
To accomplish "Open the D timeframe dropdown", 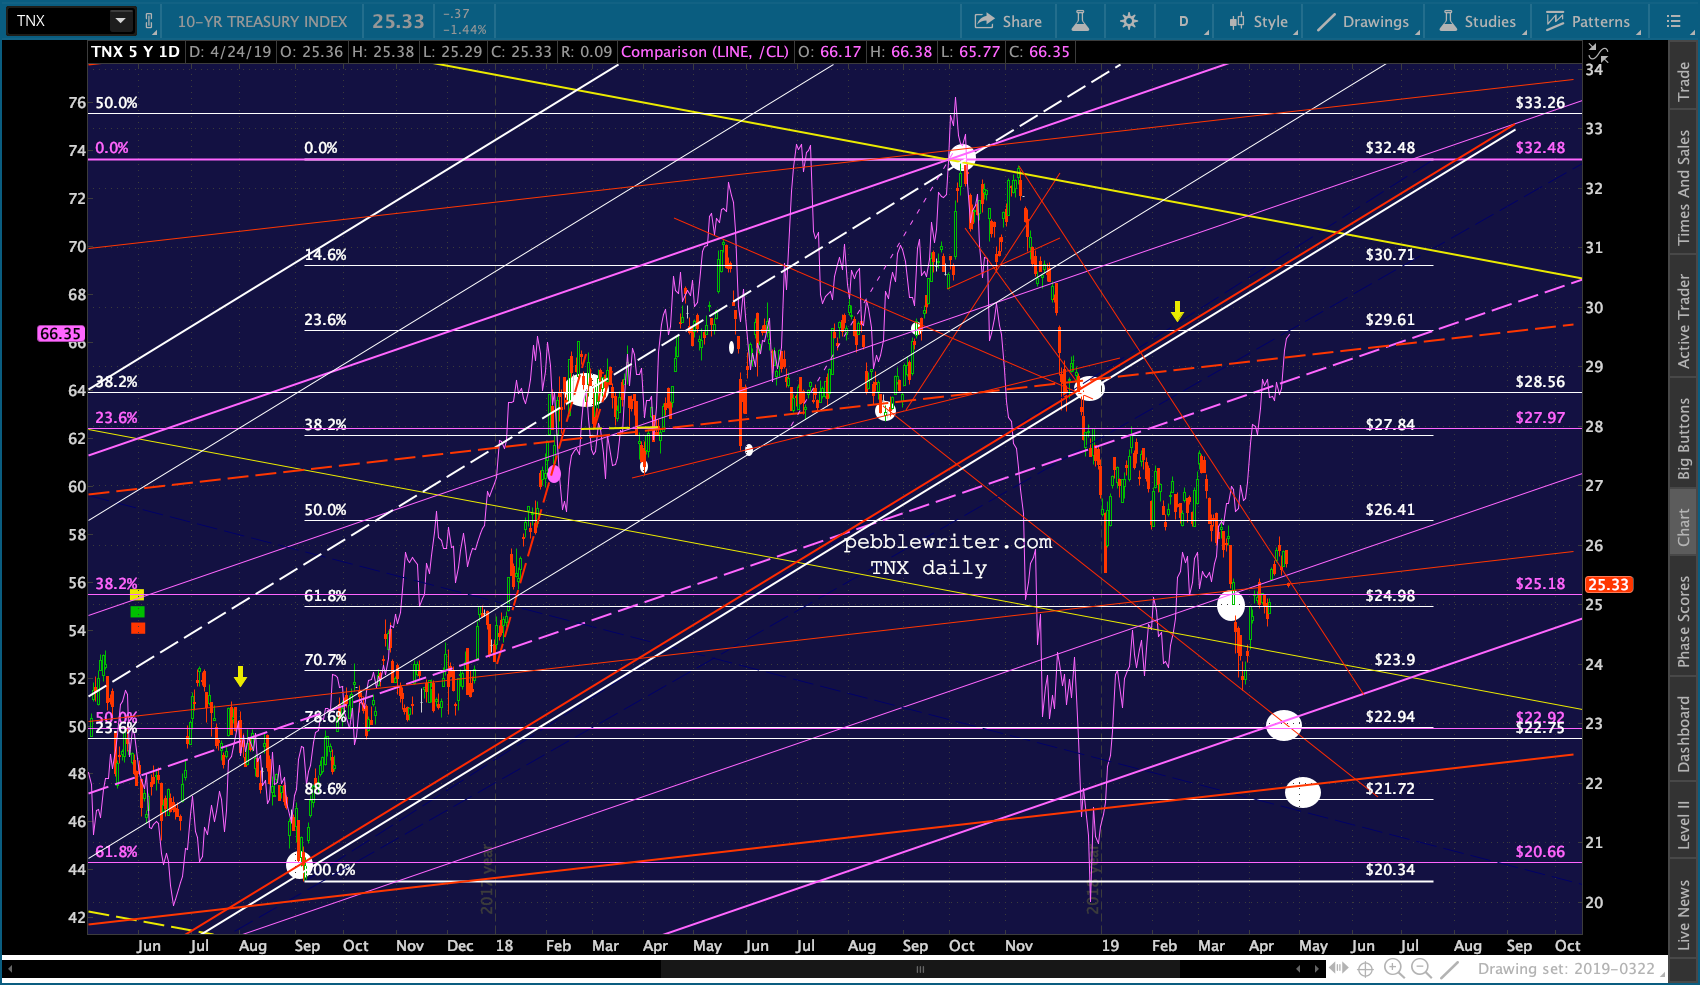I will pyautogui.click(x=1185, y=21).
